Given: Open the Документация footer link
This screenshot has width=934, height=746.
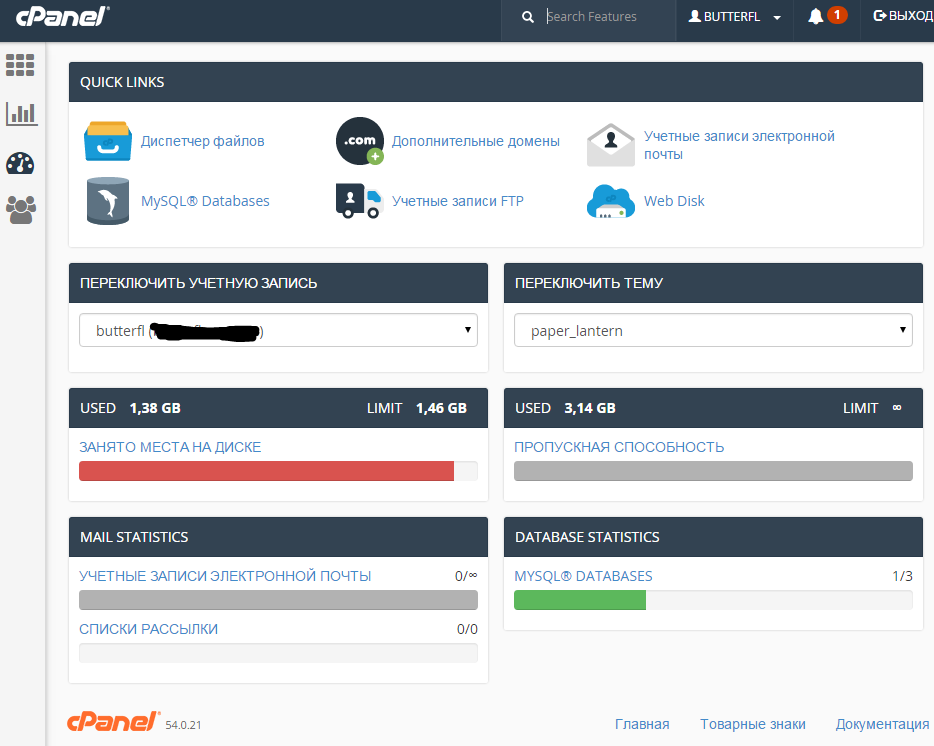Looking at the screenshot, I should click(882, 724).
